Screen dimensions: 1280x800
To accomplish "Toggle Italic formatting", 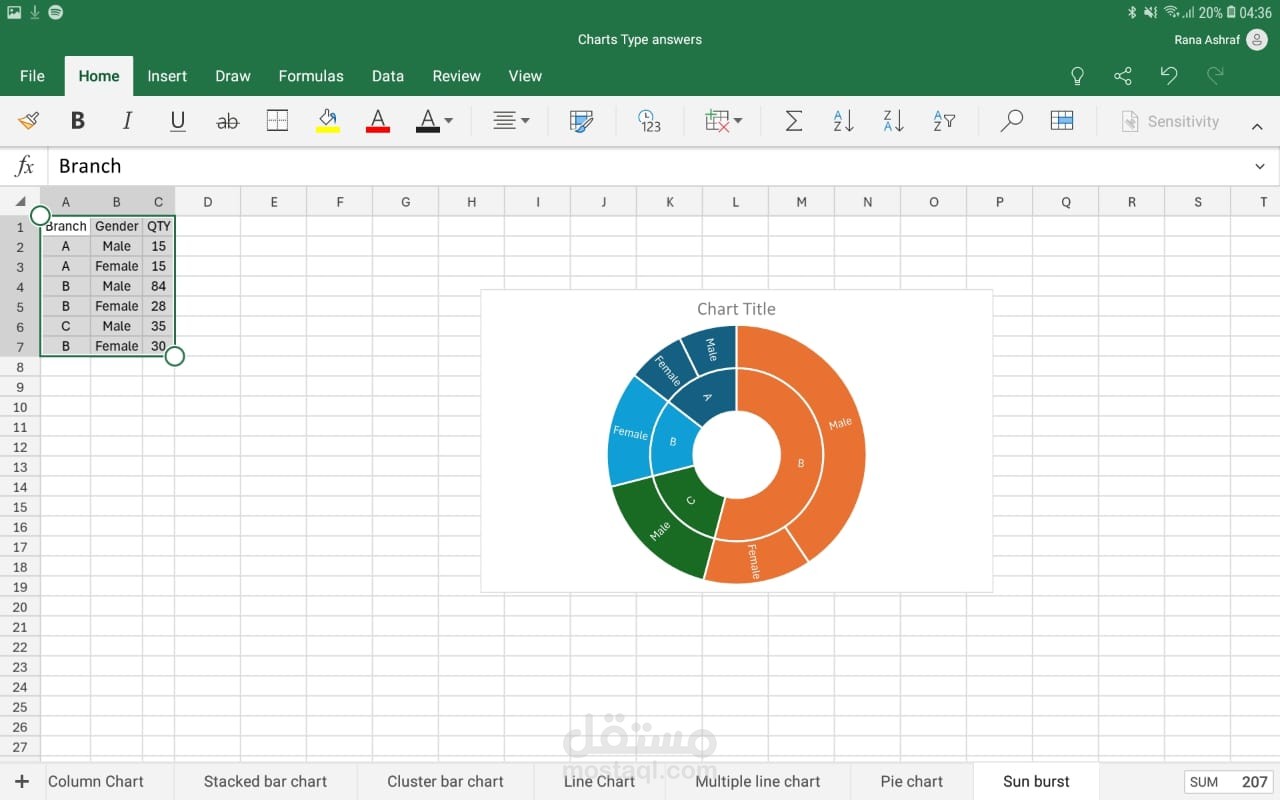I will (x=127, y=121).
